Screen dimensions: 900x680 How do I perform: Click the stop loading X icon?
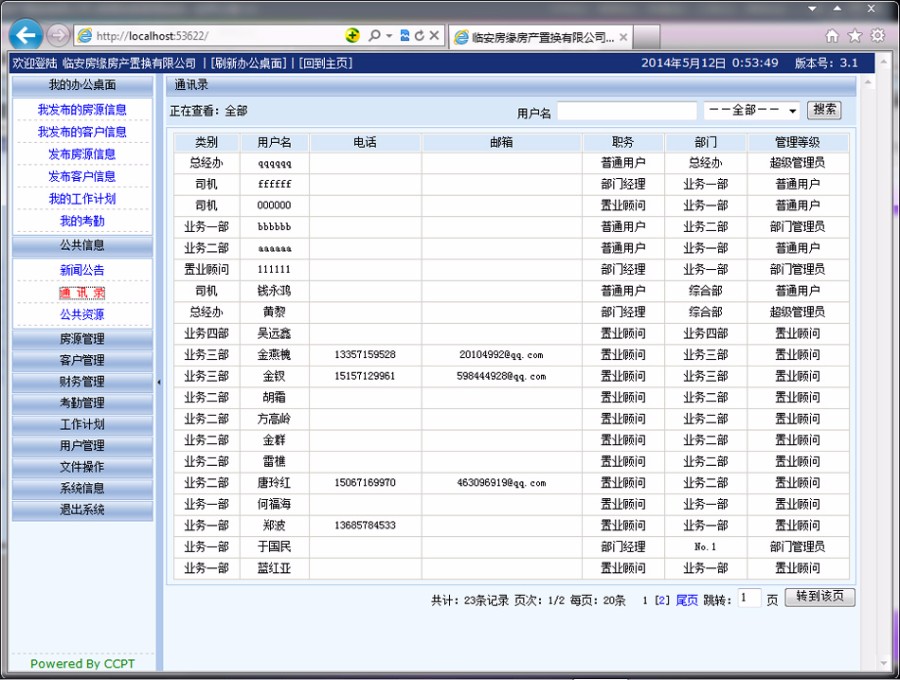(x=434, y=36)
